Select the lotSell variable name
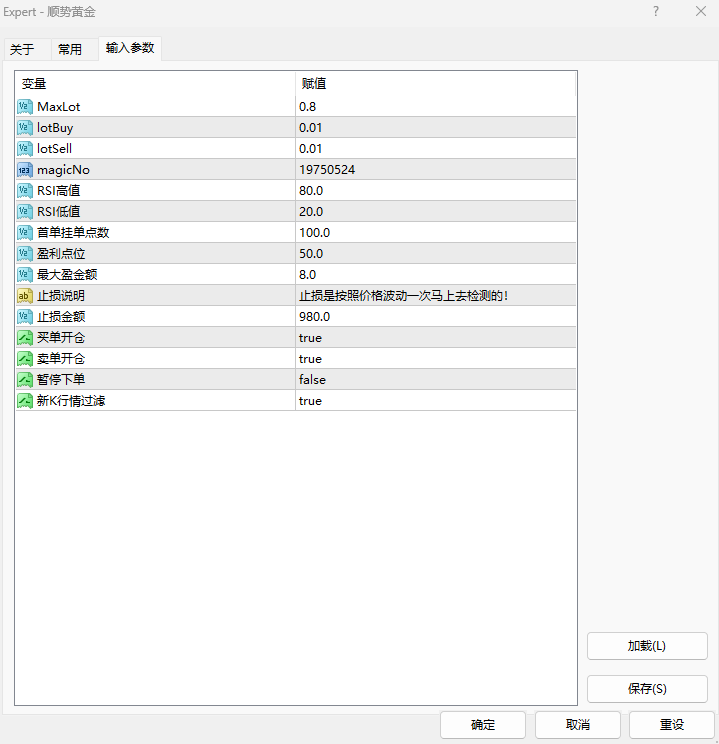The width and height of the screenshot is (719, 744). click(x=55, y=149)
